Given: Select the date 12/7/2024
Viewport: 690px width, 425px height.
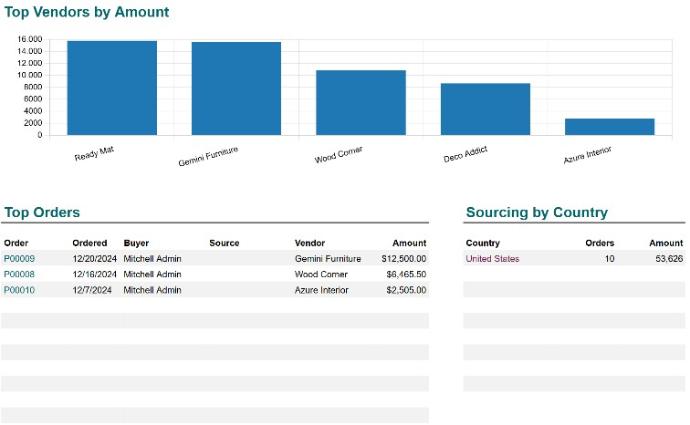Looking at the screenshot, I should 92,290.
